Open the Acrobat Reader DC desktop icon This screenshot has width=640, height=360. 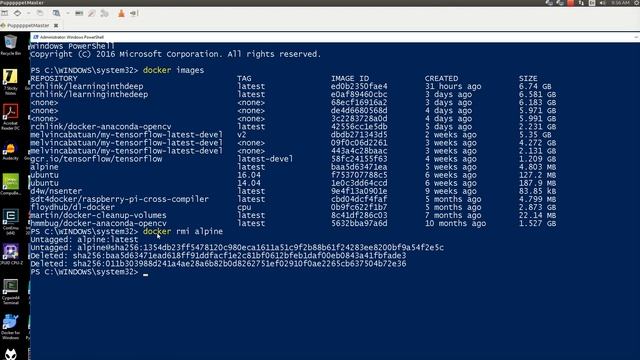[11, 117]
